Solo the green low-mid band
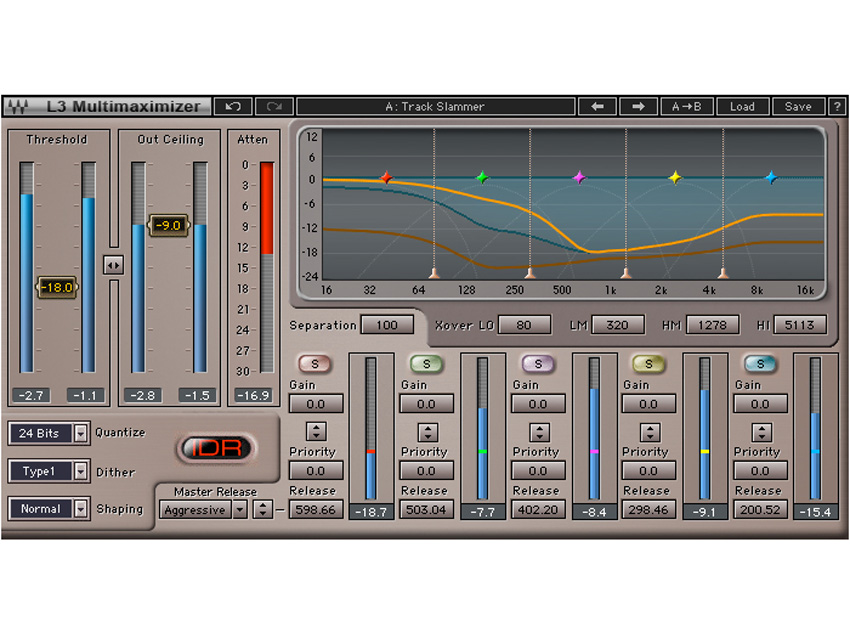850x638 pixels. (427, 364)
